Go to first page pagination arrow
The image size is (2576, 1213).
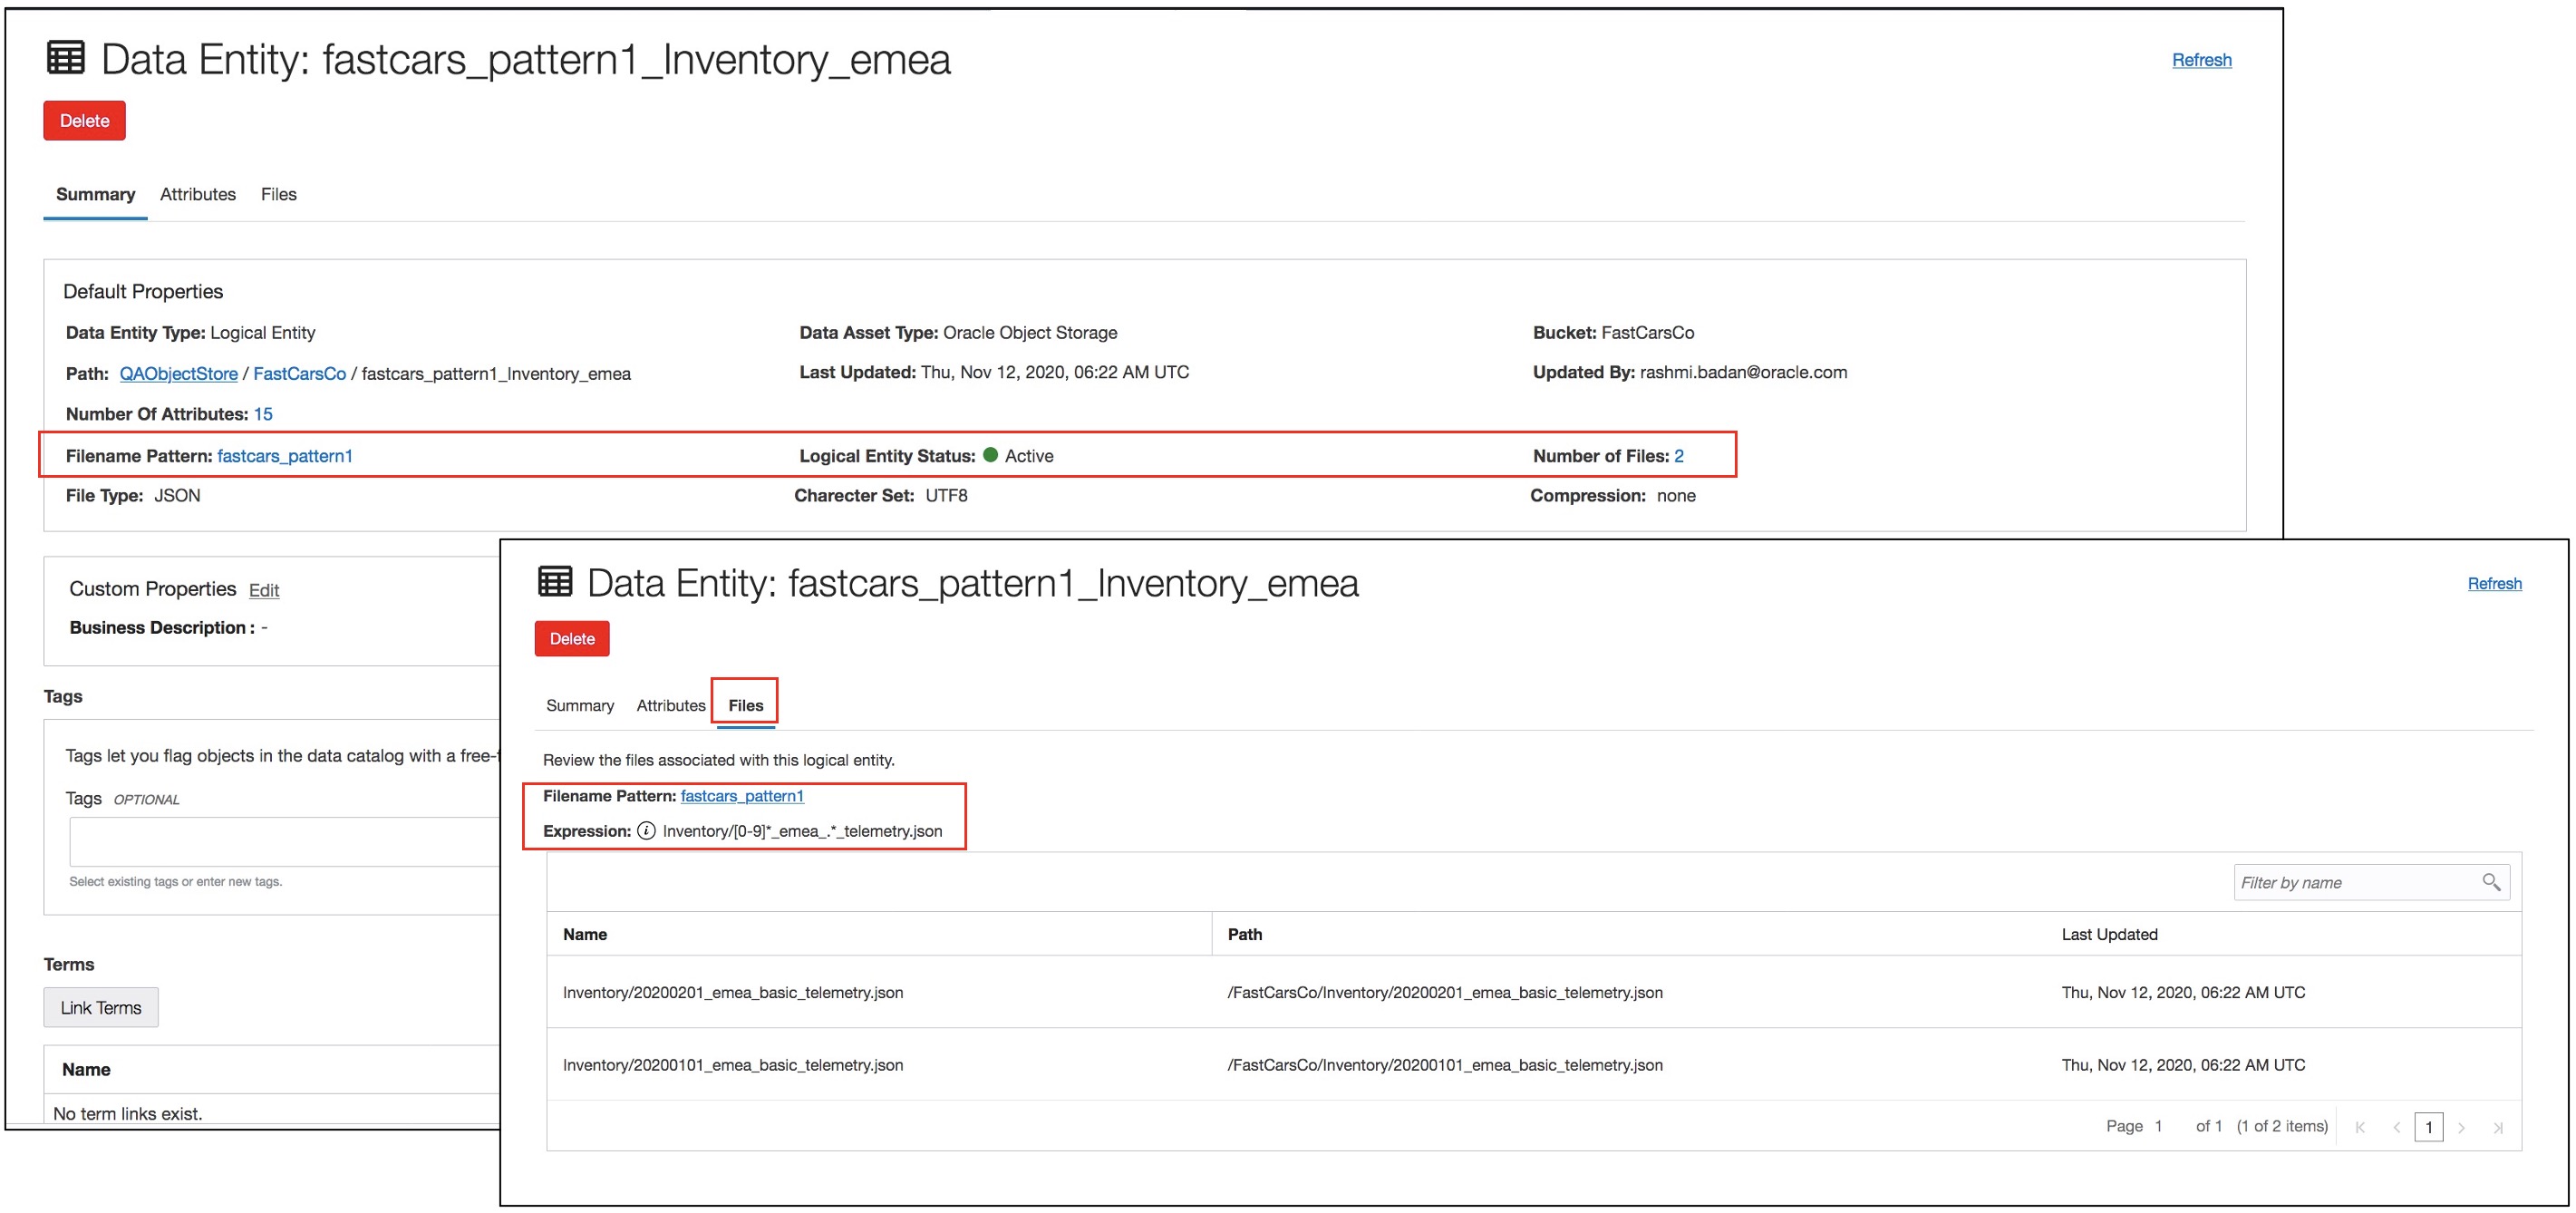[x=2360, y=1127]
